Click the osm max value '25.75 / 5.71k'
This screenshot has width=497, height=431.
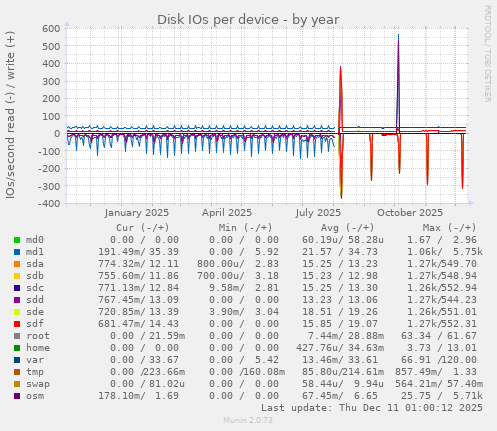pyautogui.click(x=442, y=396)
